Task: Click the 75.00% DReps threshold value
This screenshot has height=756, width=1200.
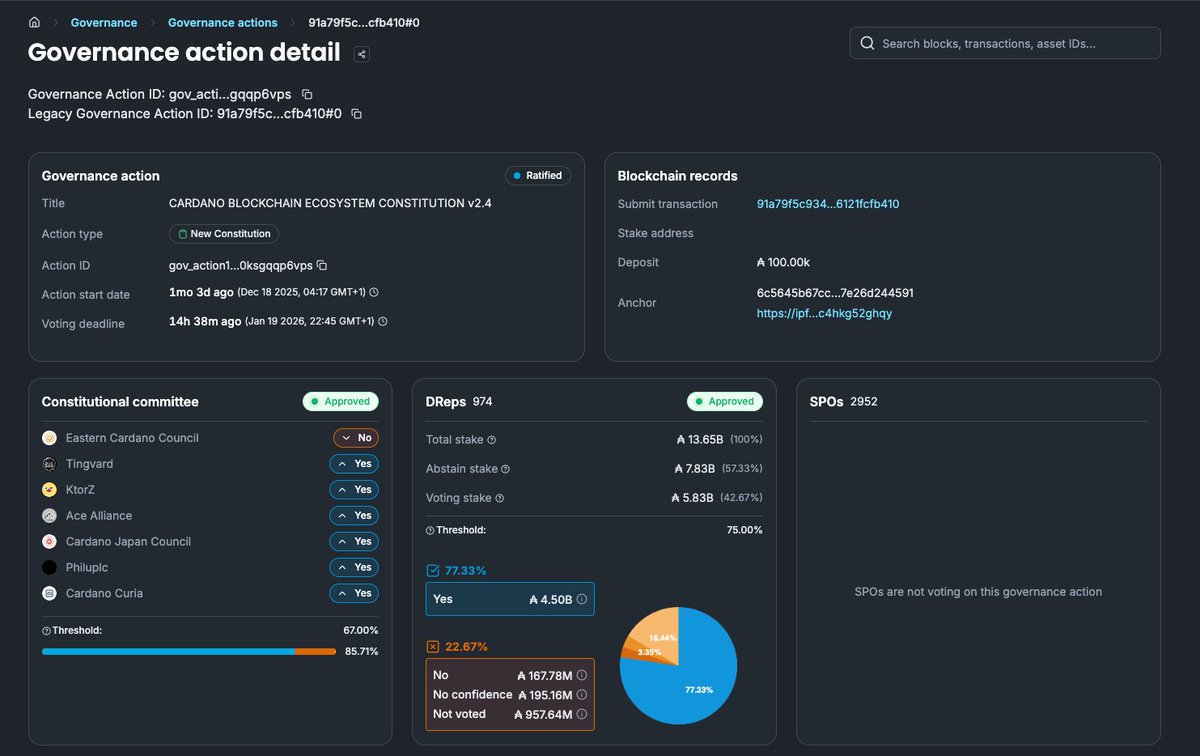Action: [x=744, y=530]
